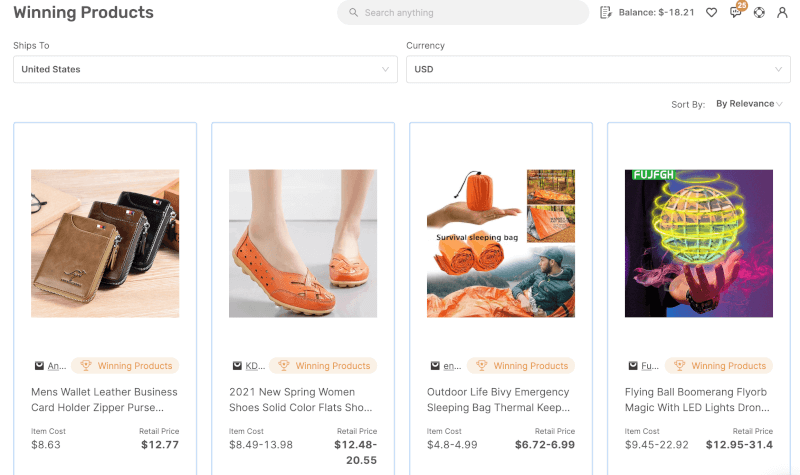Click the trophy icon on Women Shoes badge

284,365
